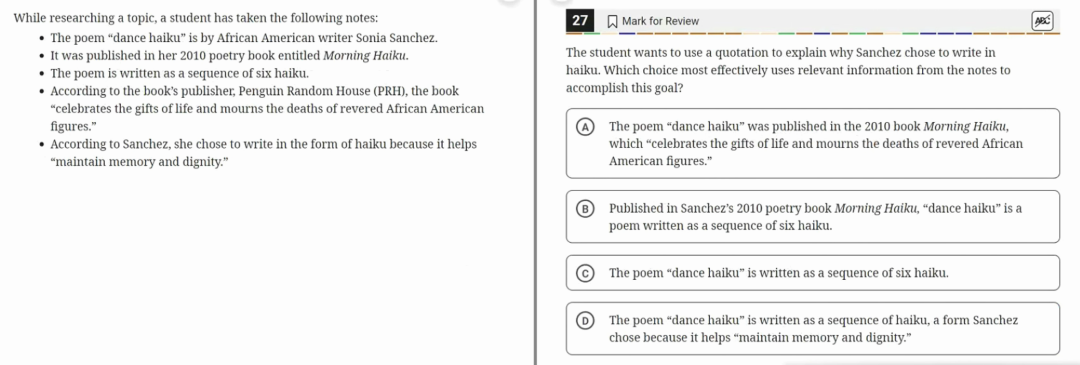Click the question prompt about Sanchez's haiku choice
1080x365 pixels.
pos(788,71)
